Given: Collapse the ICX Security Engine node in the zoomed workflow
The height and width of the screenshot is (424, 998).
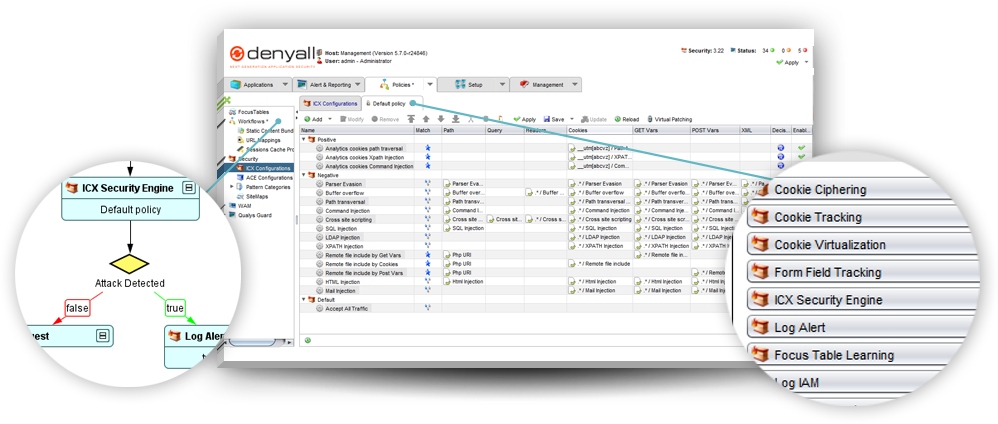Looking at the screenshot, I should (x=188, y=188).
